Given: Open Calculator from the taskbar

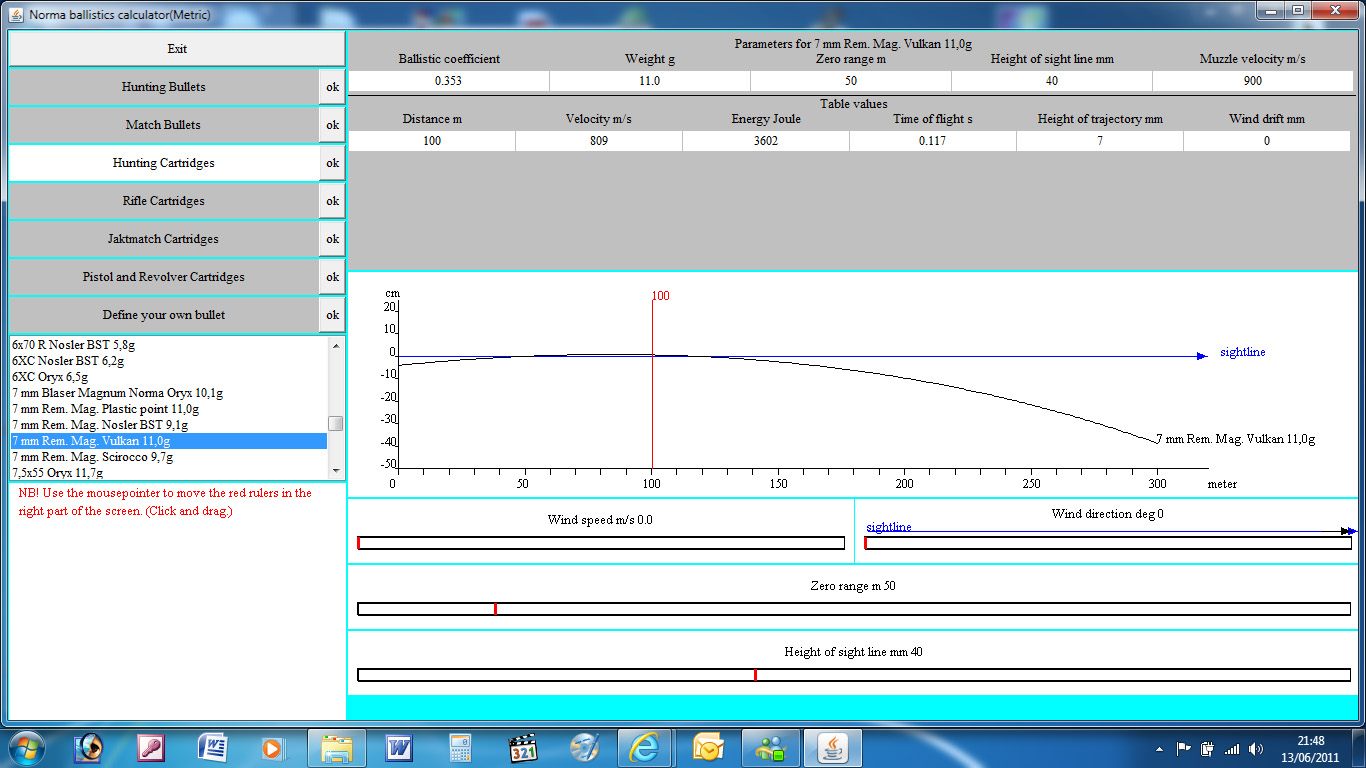Looking at the screenshot, I should click(461, 747).
